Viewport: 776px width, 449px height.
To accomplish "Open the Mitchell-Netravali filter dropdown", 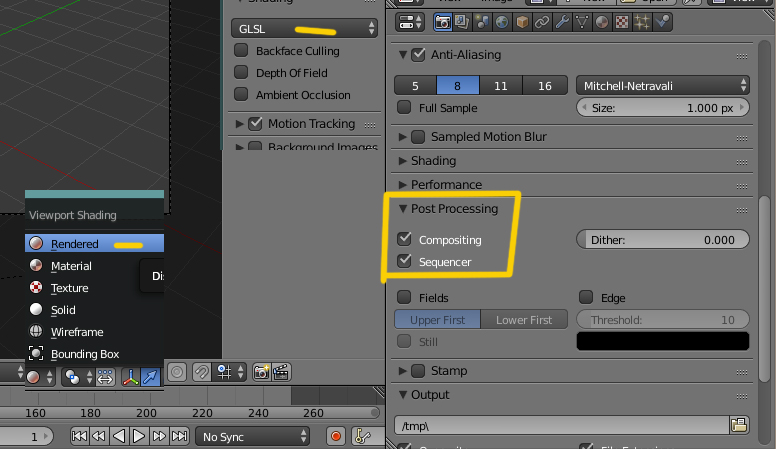I will coord(663,86).
